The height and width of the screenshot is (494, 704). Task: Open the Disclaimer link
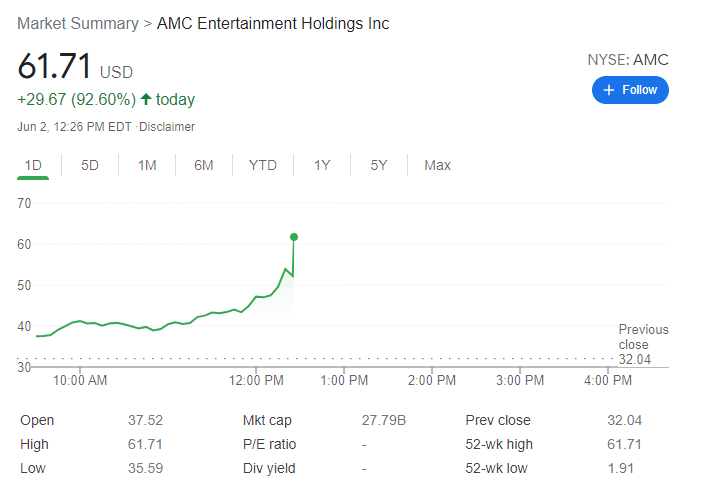(x=168, y=127)
